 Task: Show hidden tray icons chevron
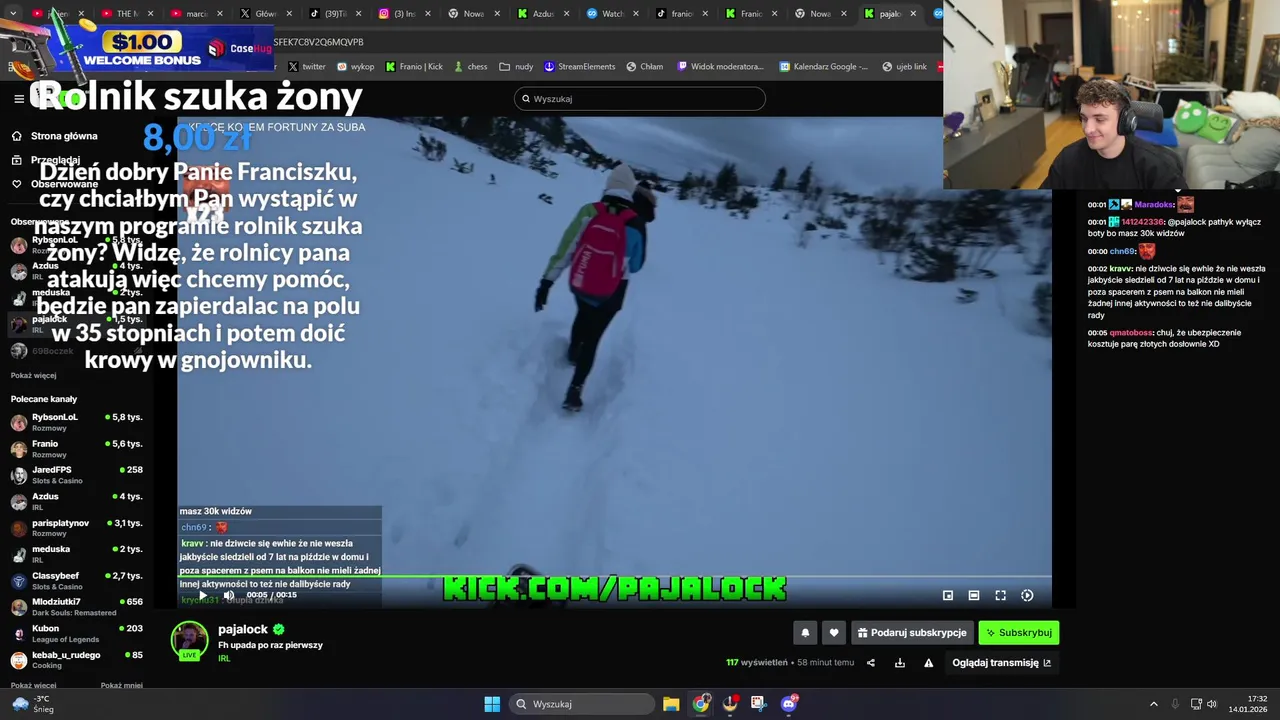(x=1153, y=704)
